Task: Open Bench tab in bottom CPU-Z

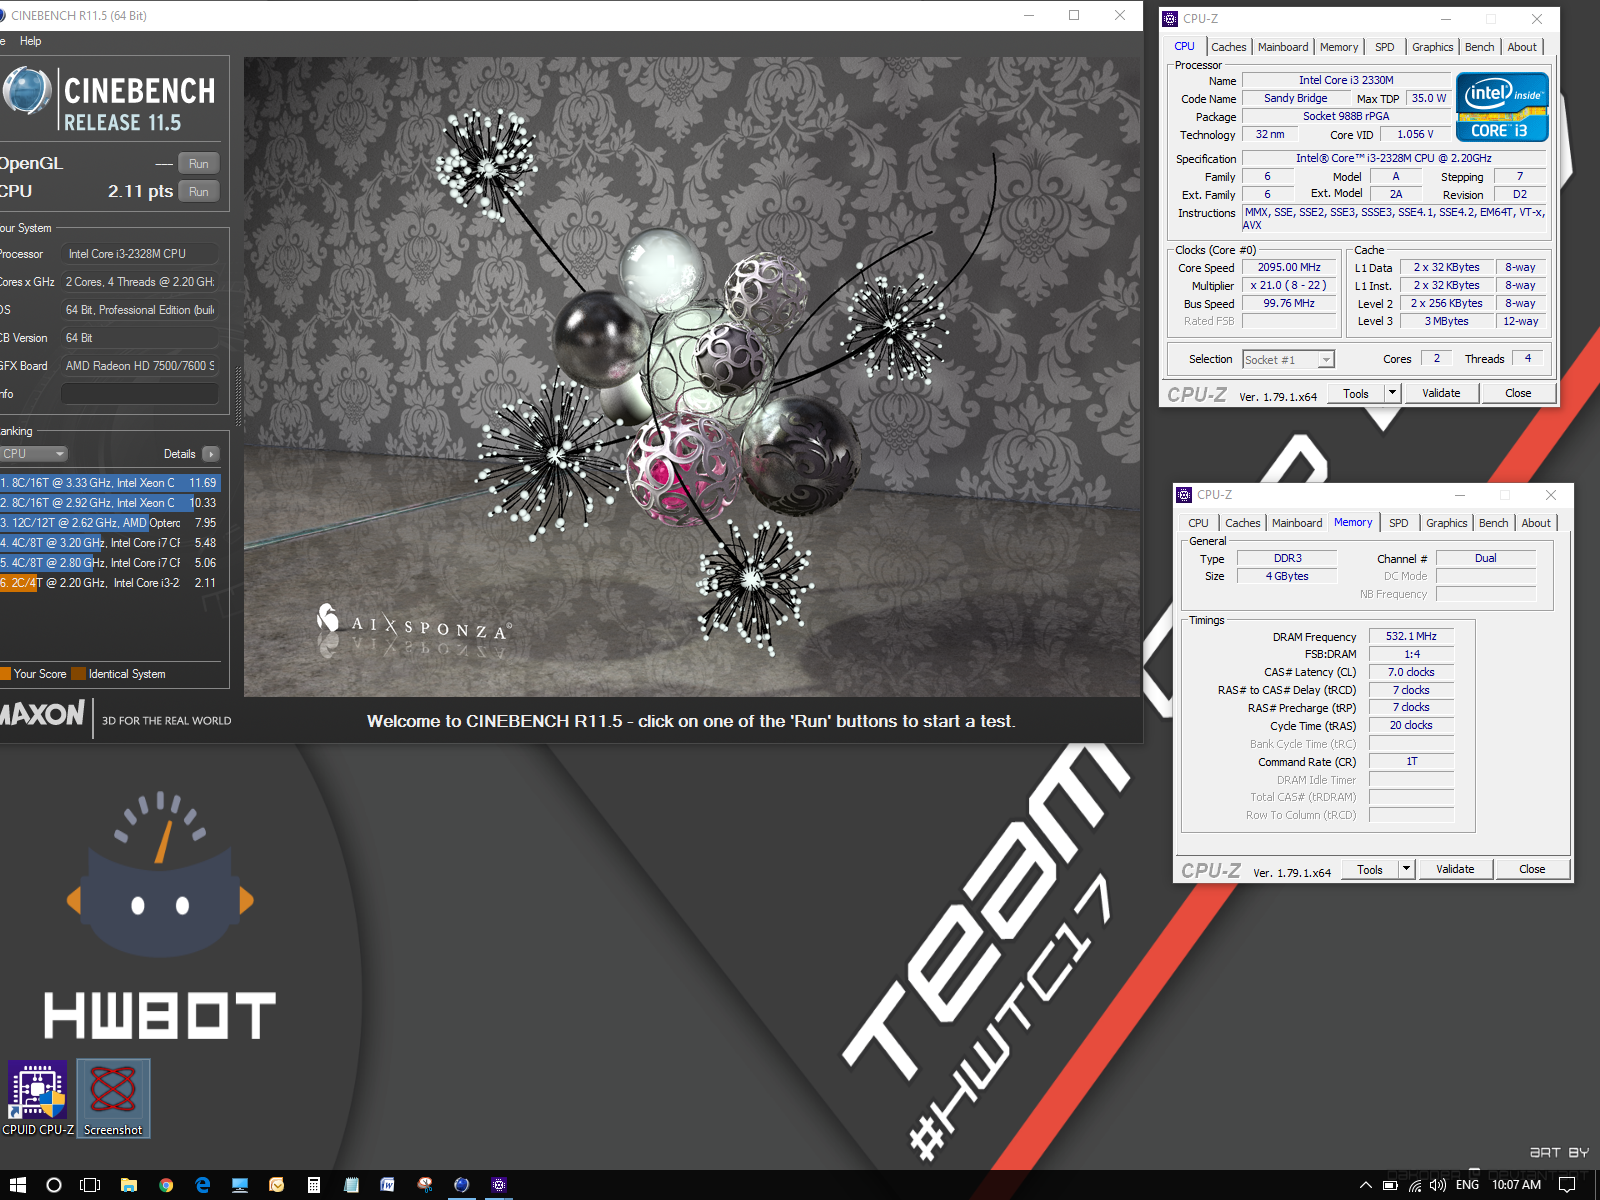Action: pyautogui.click(x=1493, y=523)
